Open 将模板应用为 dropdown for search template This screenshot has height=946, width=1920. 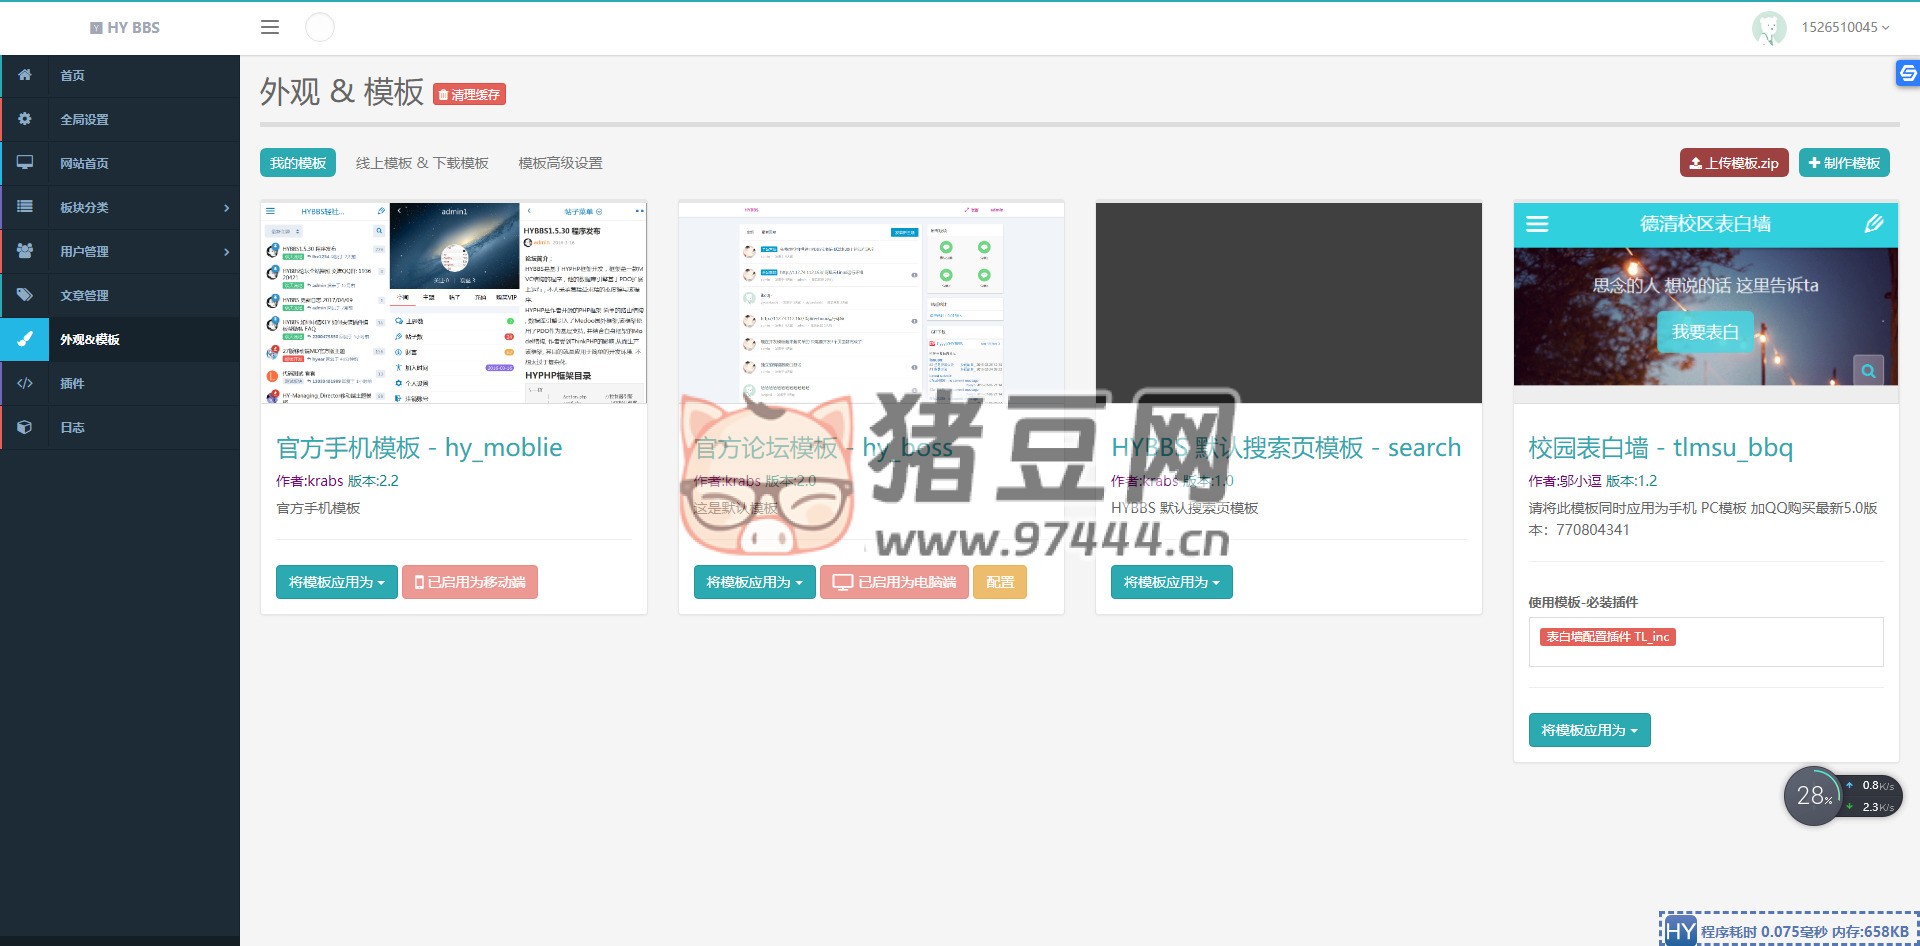[x=1171, y=582]
